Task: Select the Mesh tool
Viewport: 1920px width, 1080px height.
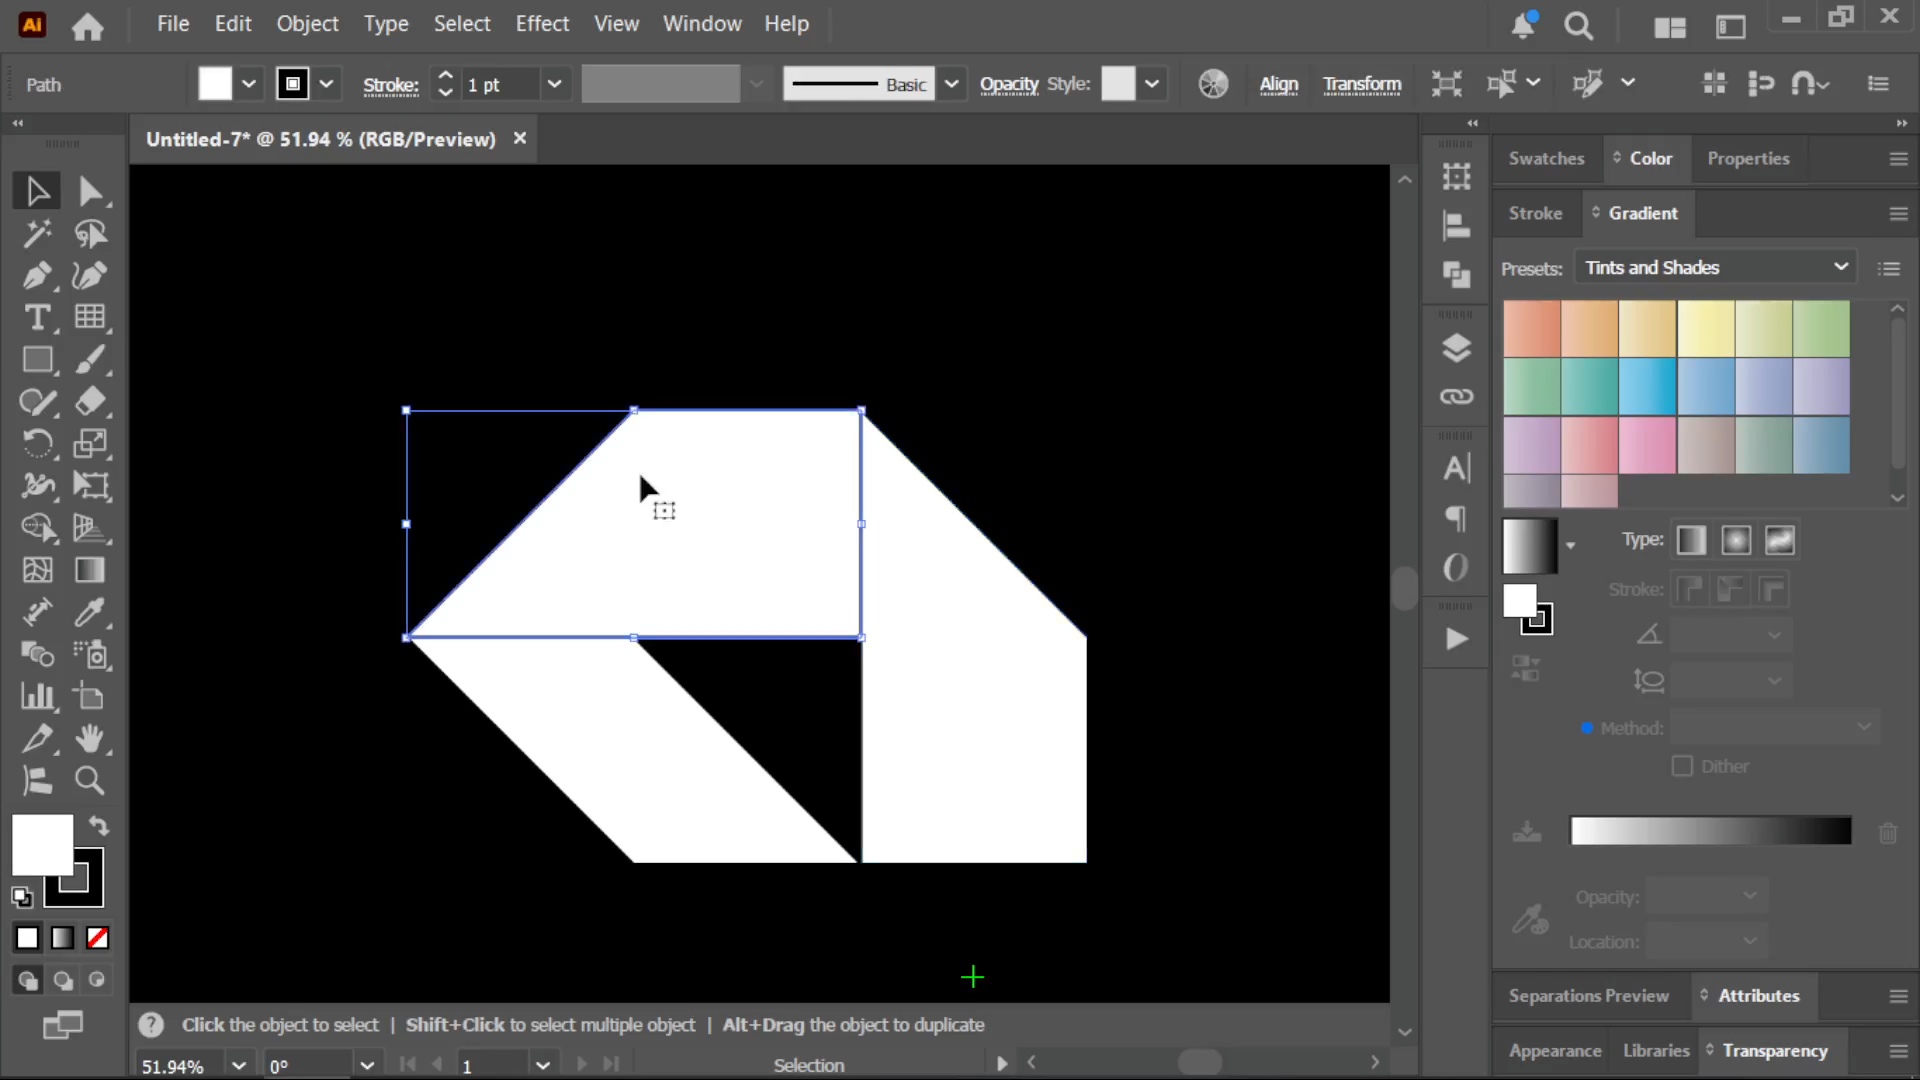Action: click(37, 570)
